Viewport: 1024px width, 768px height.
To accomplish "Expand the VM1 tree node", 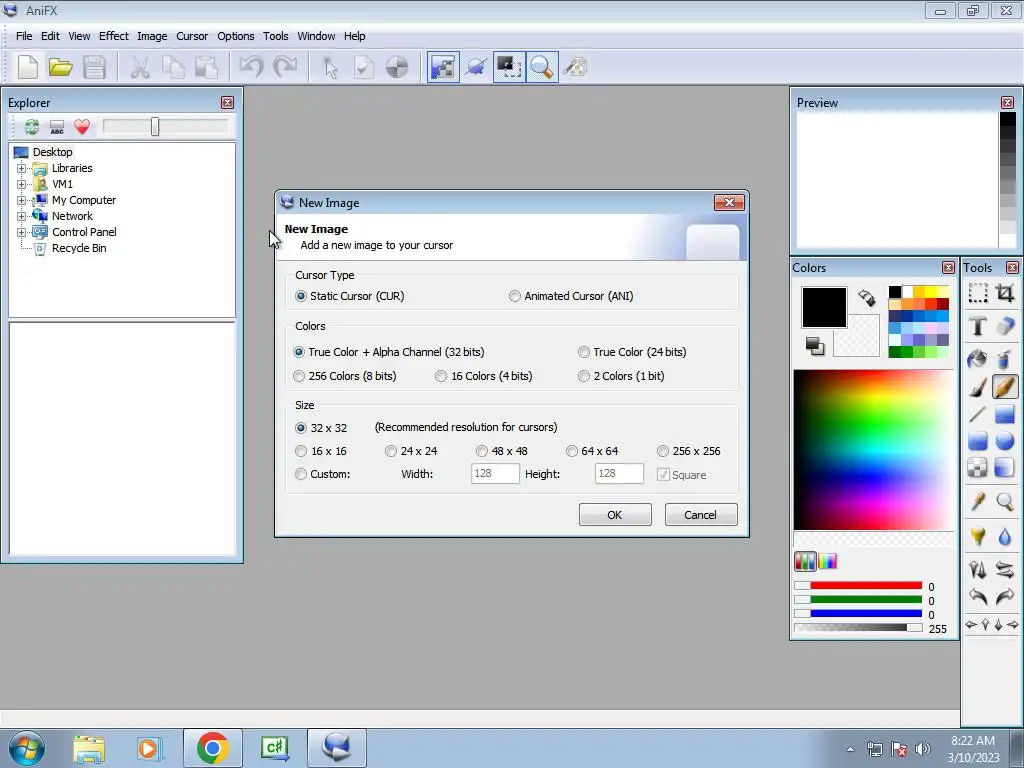I will (x=22, y=184).
